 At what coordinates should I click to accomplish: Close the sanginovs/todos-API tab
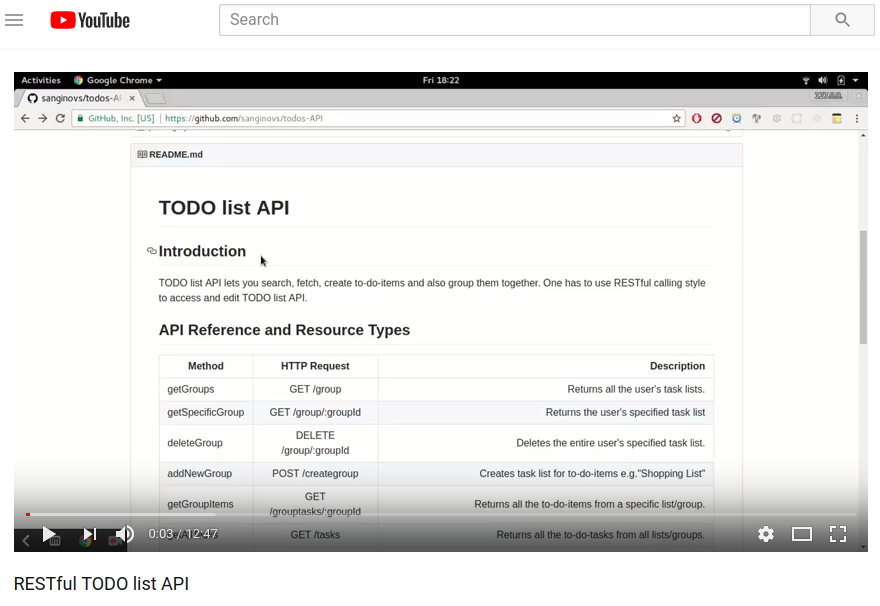pyautogui.click(x=132, y=98)
